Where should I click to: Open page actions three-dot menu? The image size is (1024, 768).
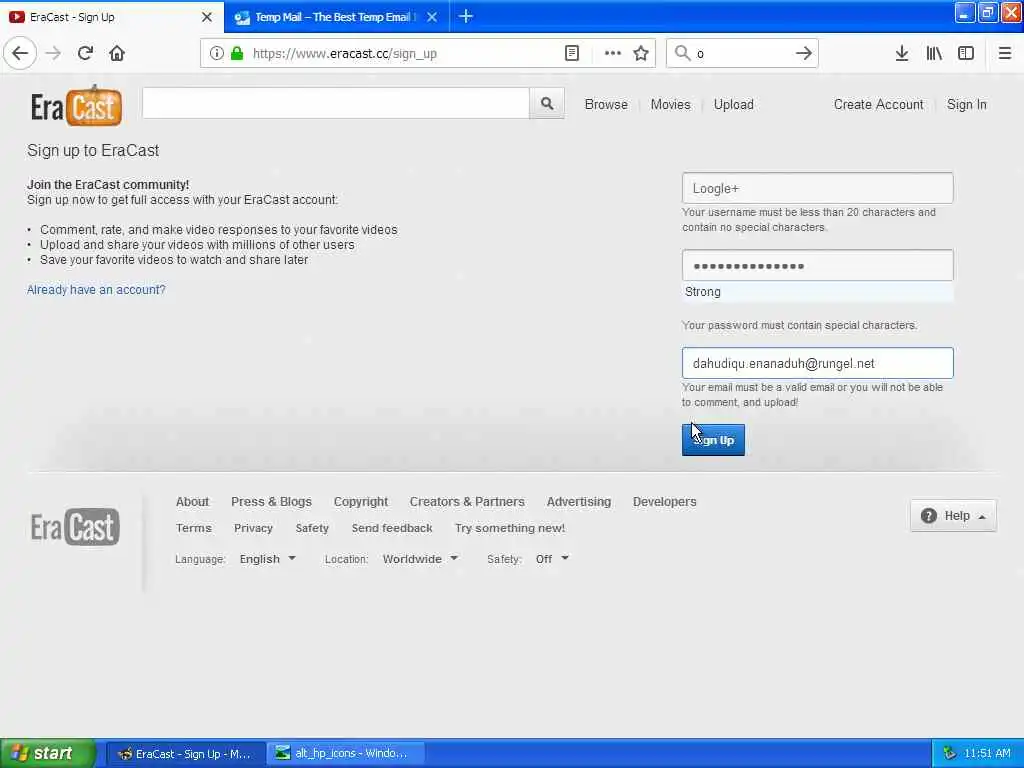(613, 53)
